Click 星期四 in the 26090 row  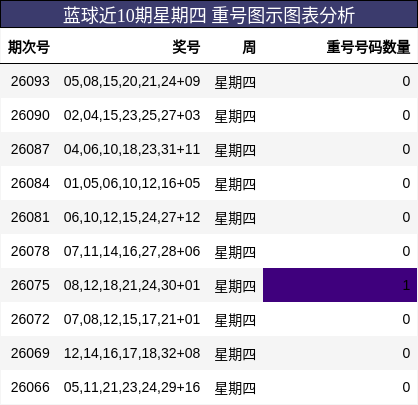click(235, 116)
